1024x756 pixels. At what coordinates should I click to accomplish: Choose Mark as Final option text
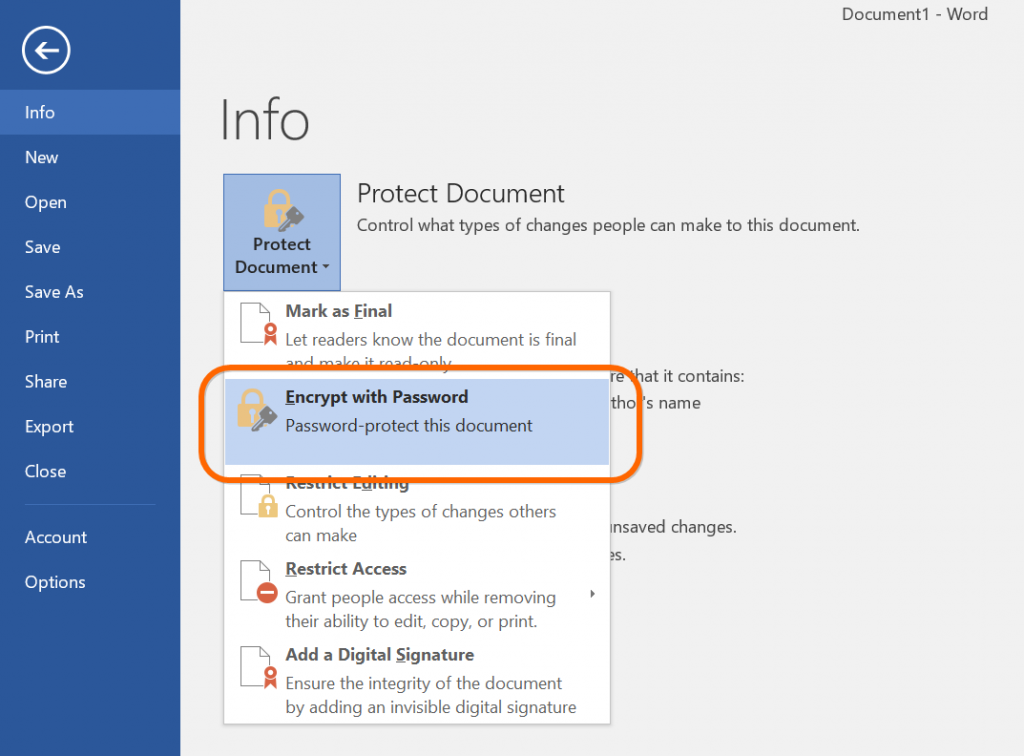point(339,311)
